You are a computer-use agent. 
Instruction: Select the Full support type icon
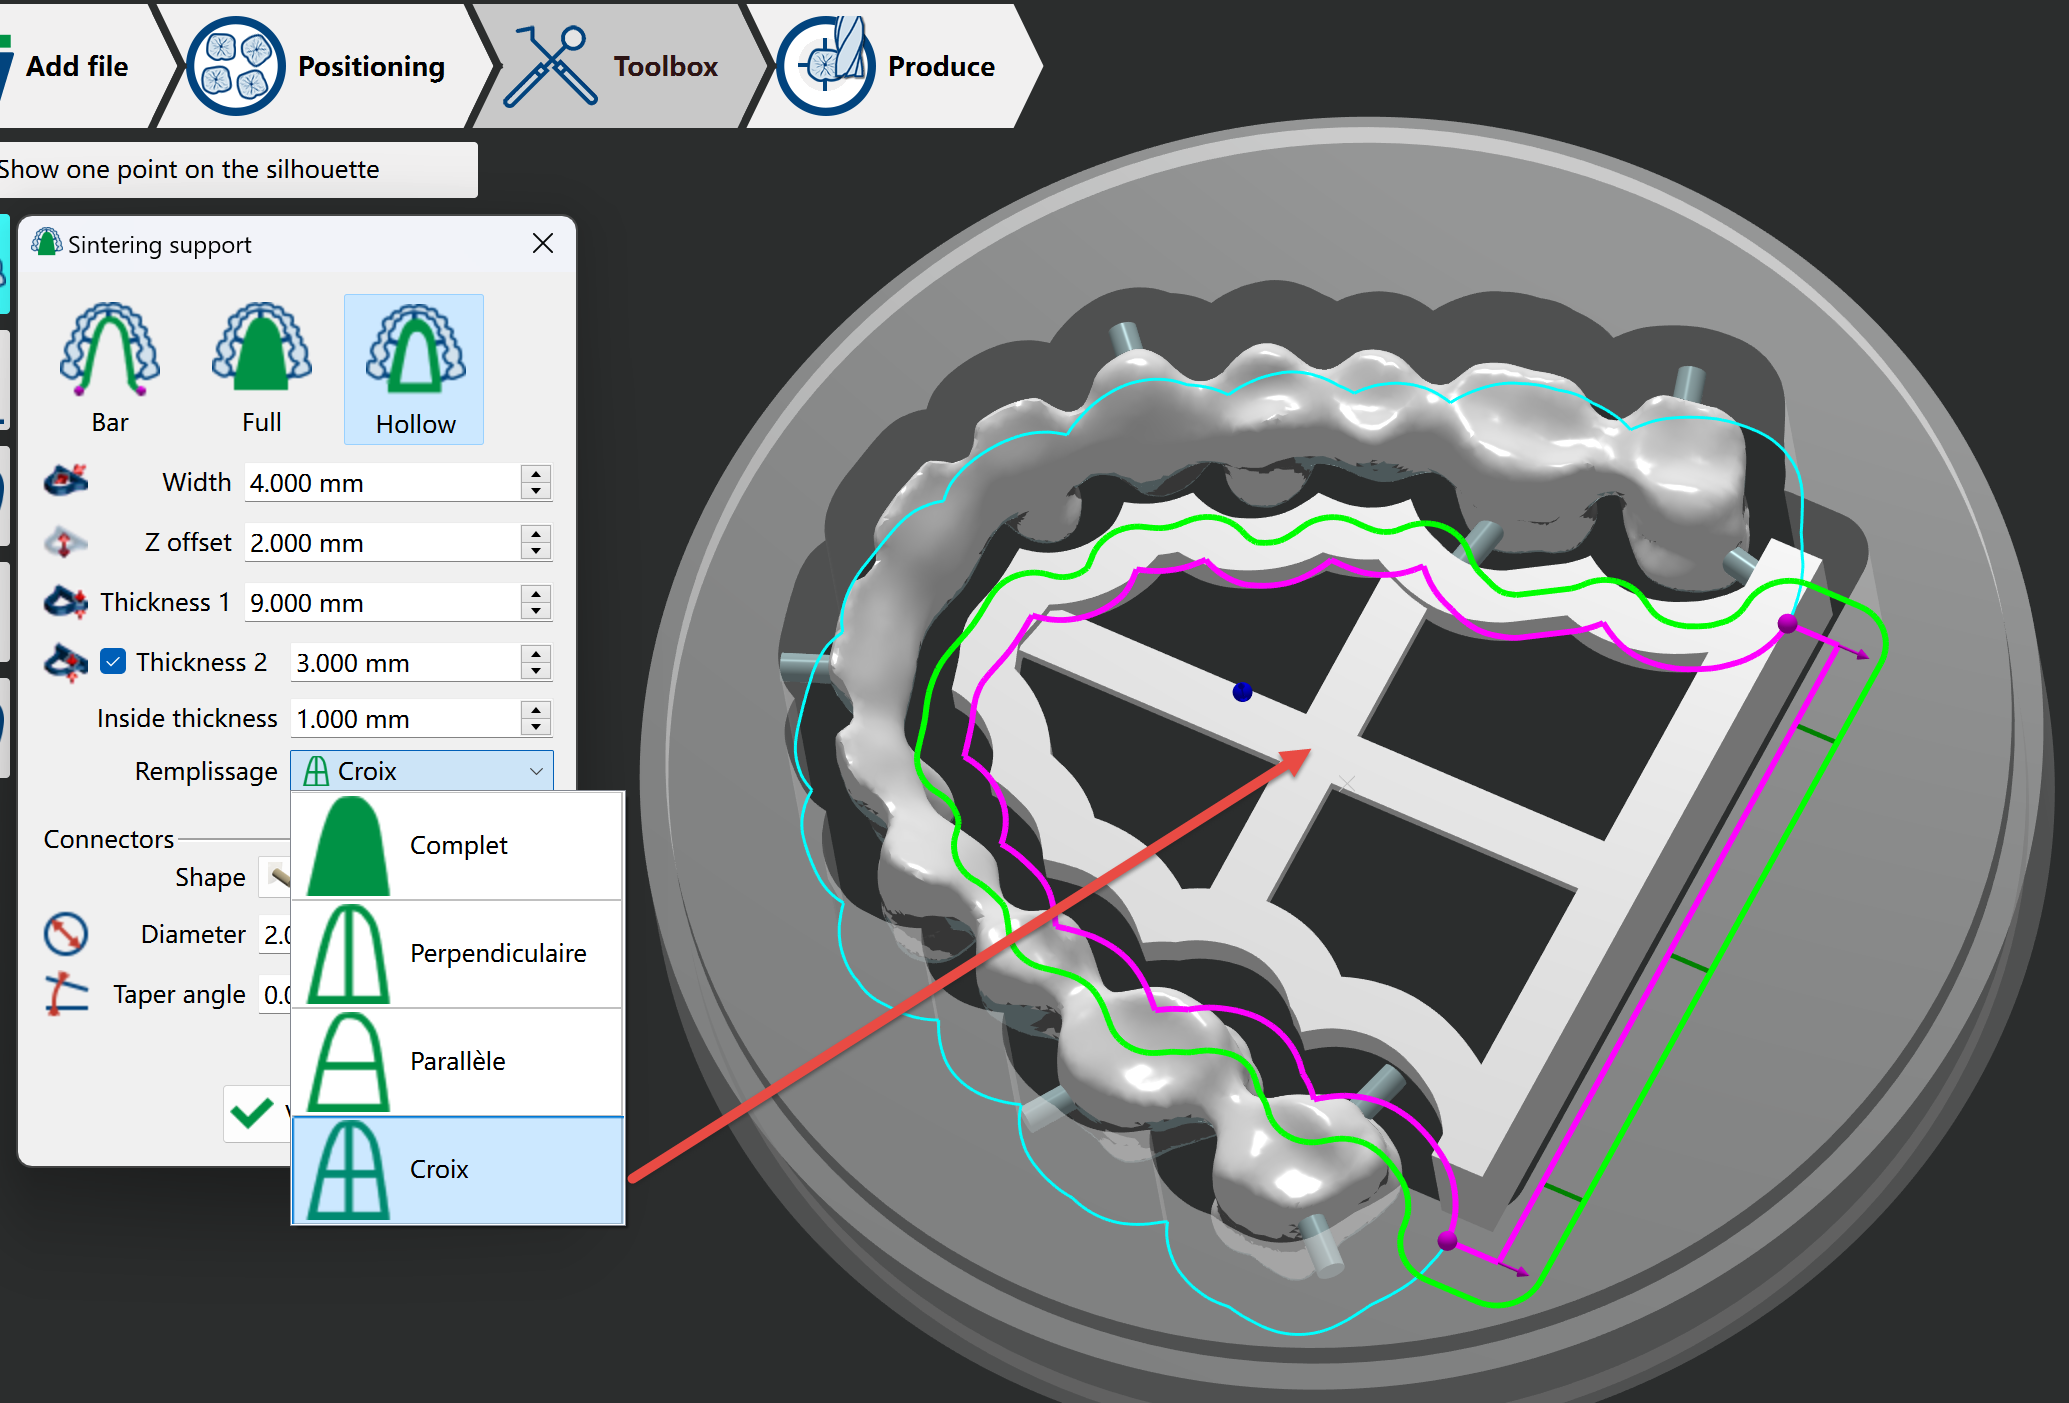pyautogui.click(x=262, y=347)
